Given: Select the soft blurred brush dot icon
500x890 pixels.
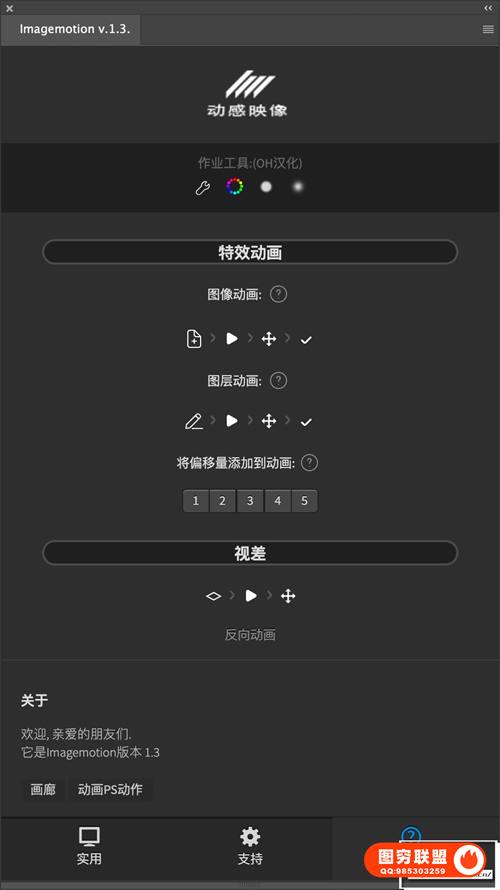Looking at the screenshot, I should (x=298, y=187).
